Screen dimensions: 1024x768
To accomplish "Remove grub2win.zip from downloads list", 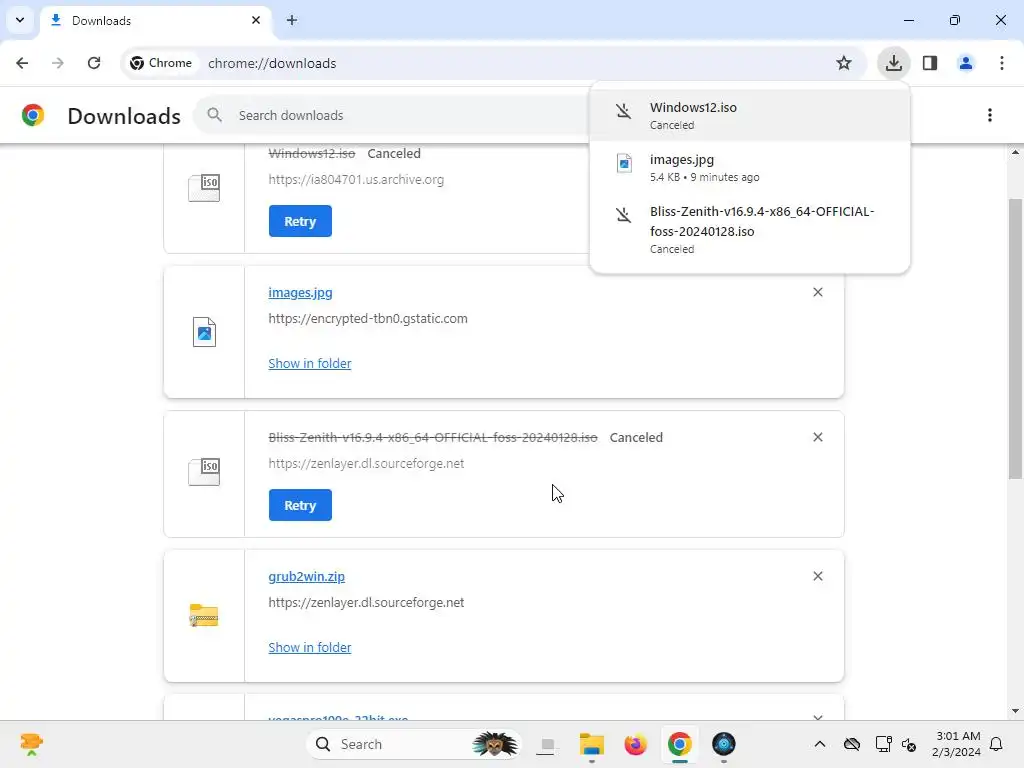I will (x=818, y=577).
